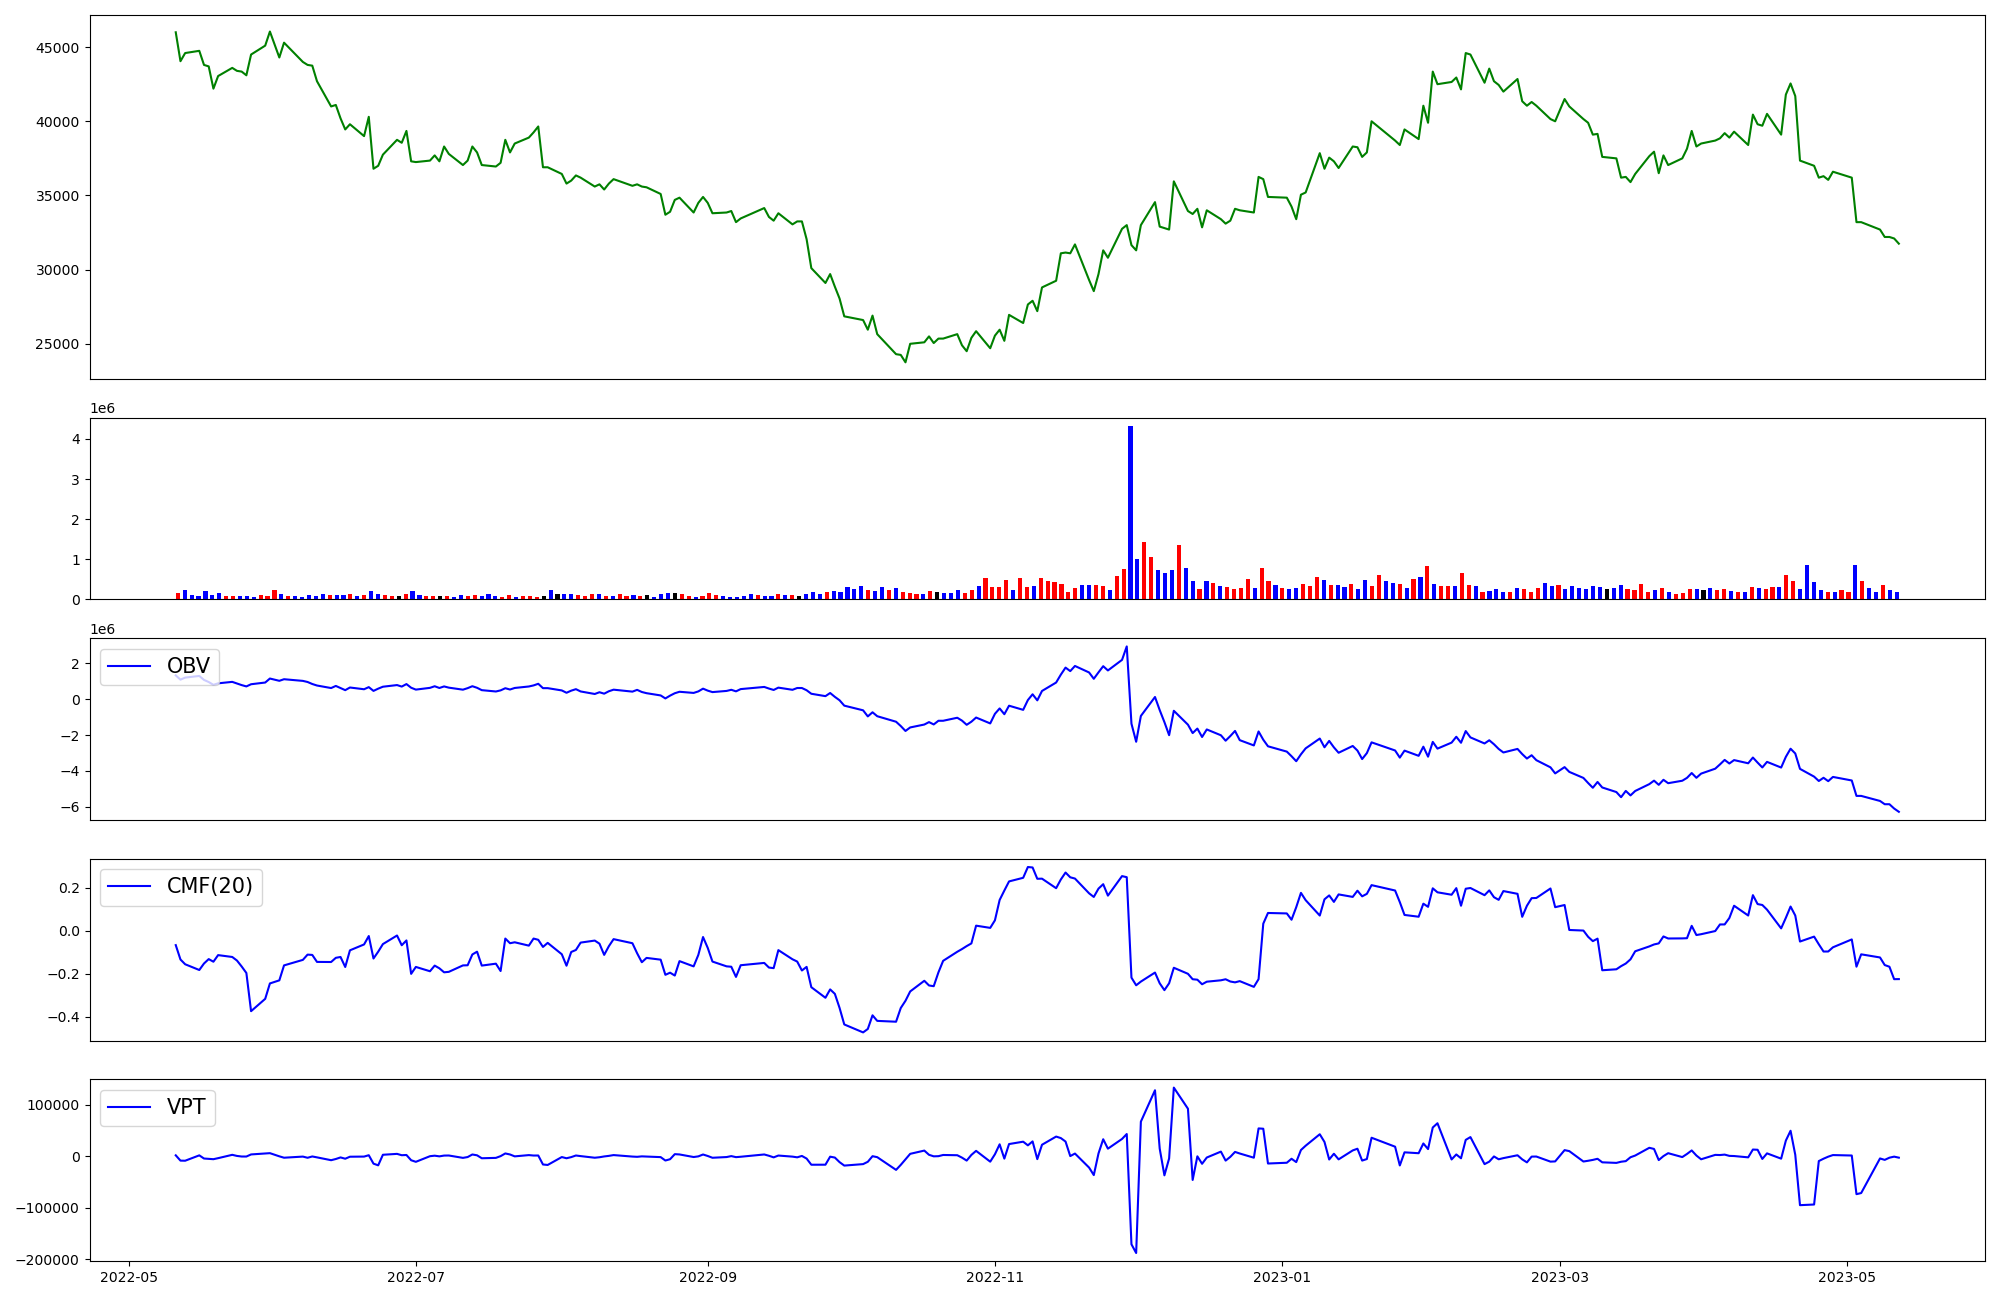The image size is (2000, 1300).
Task: Click the 2022-07 x-axis date label
Action: [x=416, y=1277]
